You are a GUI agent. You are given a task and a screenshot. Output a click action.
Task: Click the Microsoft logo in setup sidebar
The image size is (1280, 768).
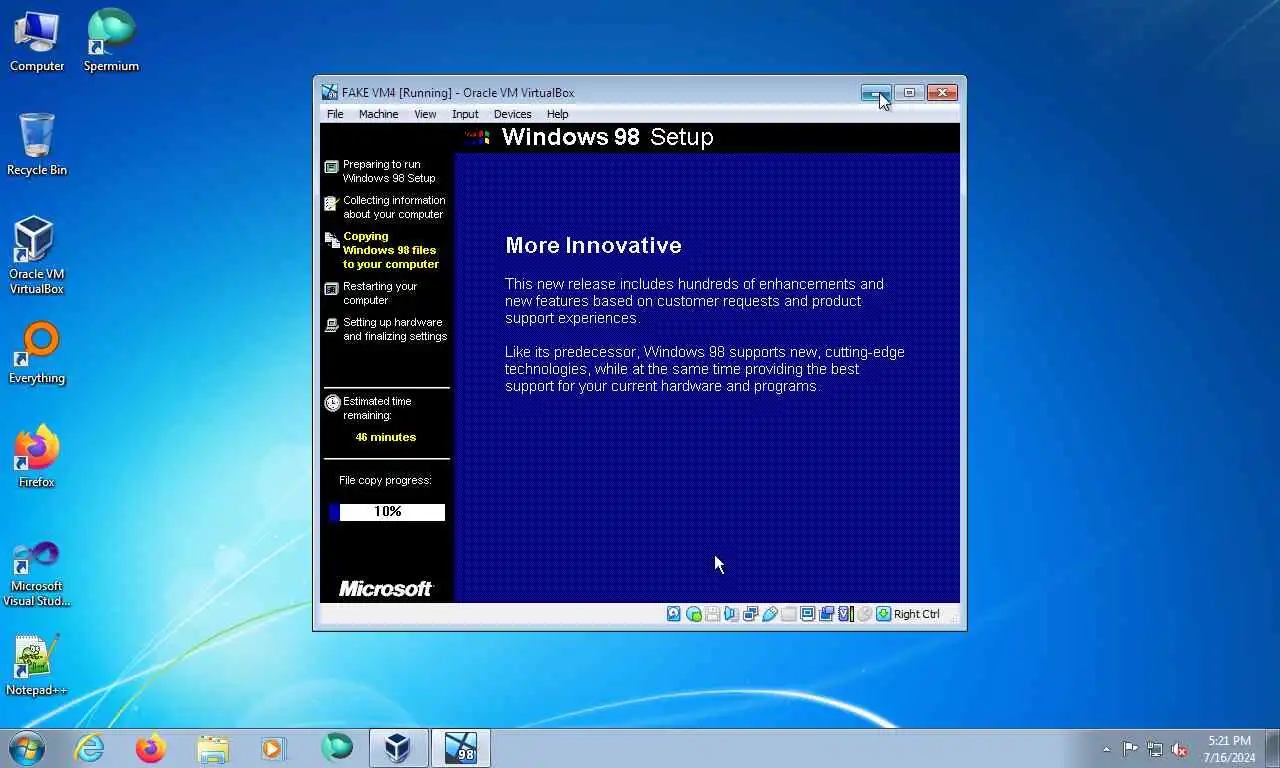pyautogui.click(x=386, y=589)
